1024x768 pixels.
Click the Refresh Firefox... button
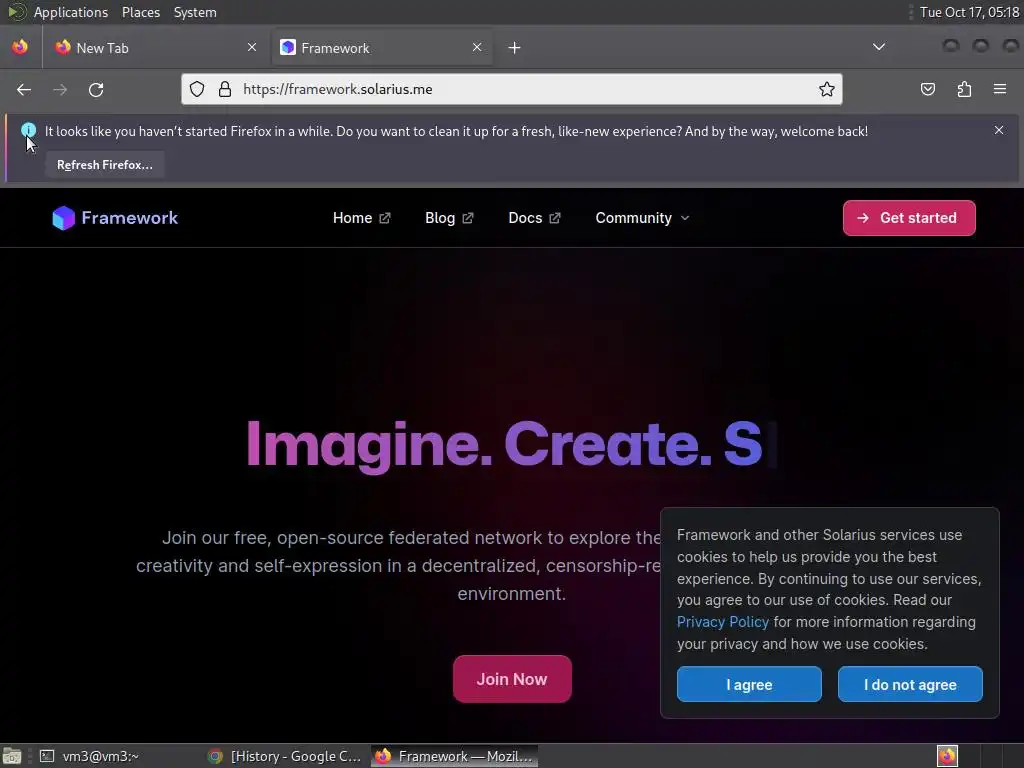(104, 165)
